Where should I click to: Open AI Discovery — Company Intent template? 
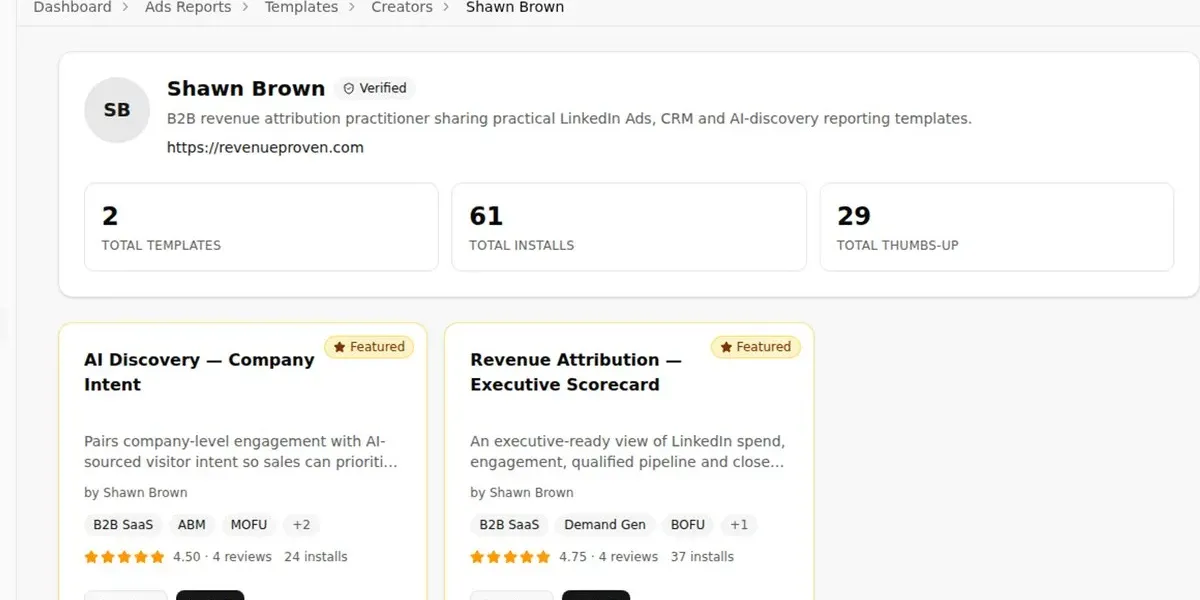point(199,372)
